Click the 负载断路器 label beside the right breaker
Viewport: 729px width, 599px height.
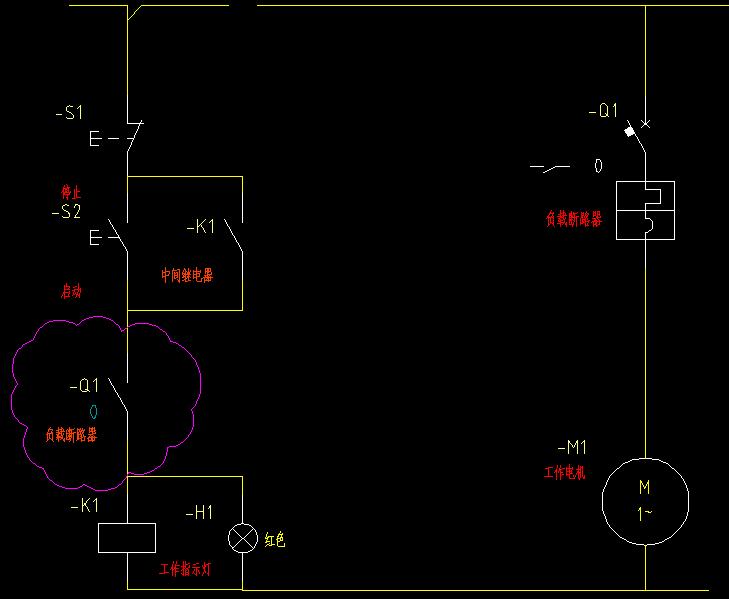pos(573,220)
